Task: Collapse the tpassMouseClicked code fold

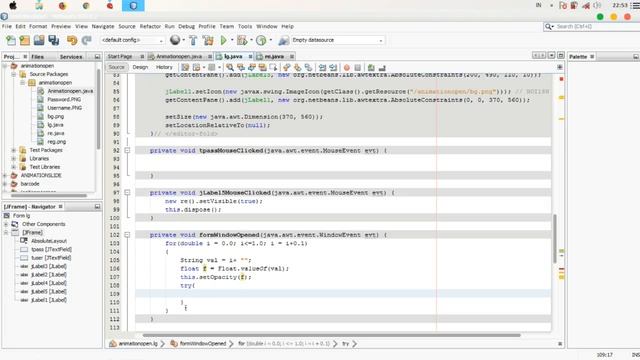Action: [x=127, y=151]
